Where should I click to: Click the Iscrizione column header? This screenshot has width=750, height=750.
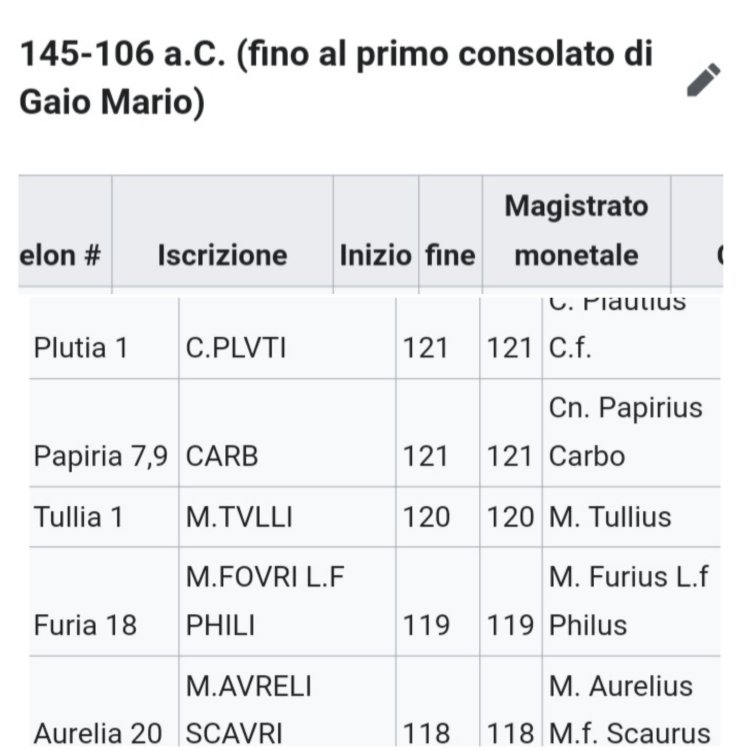click(x=222, y=255)
